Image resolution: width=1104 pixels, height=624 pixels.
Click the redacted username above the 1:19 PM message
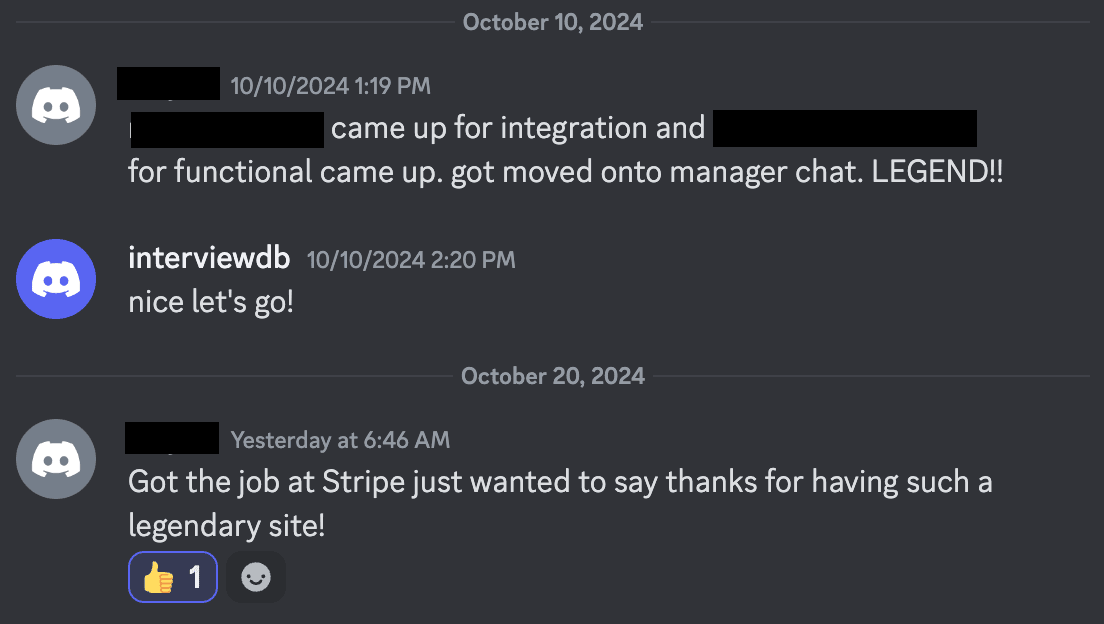coord(168,84)
